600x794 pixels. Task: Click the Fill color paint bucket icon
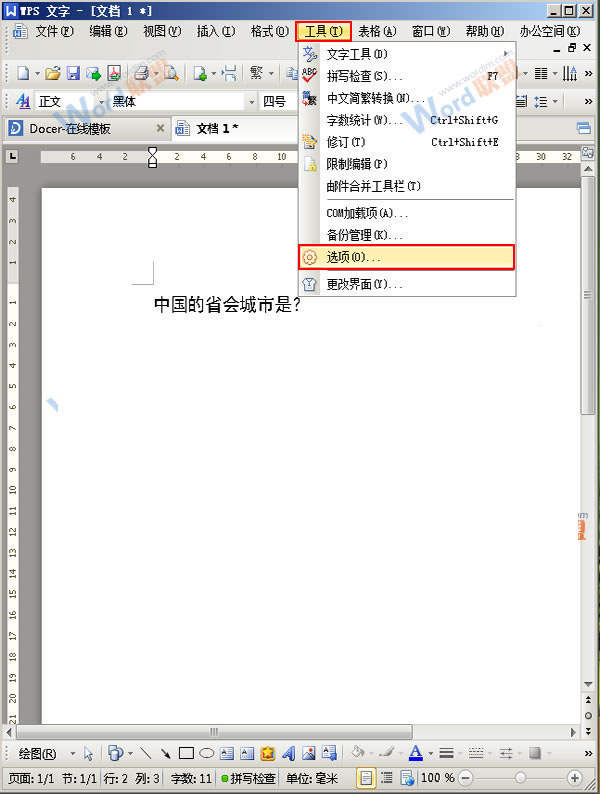click(358, 752)
